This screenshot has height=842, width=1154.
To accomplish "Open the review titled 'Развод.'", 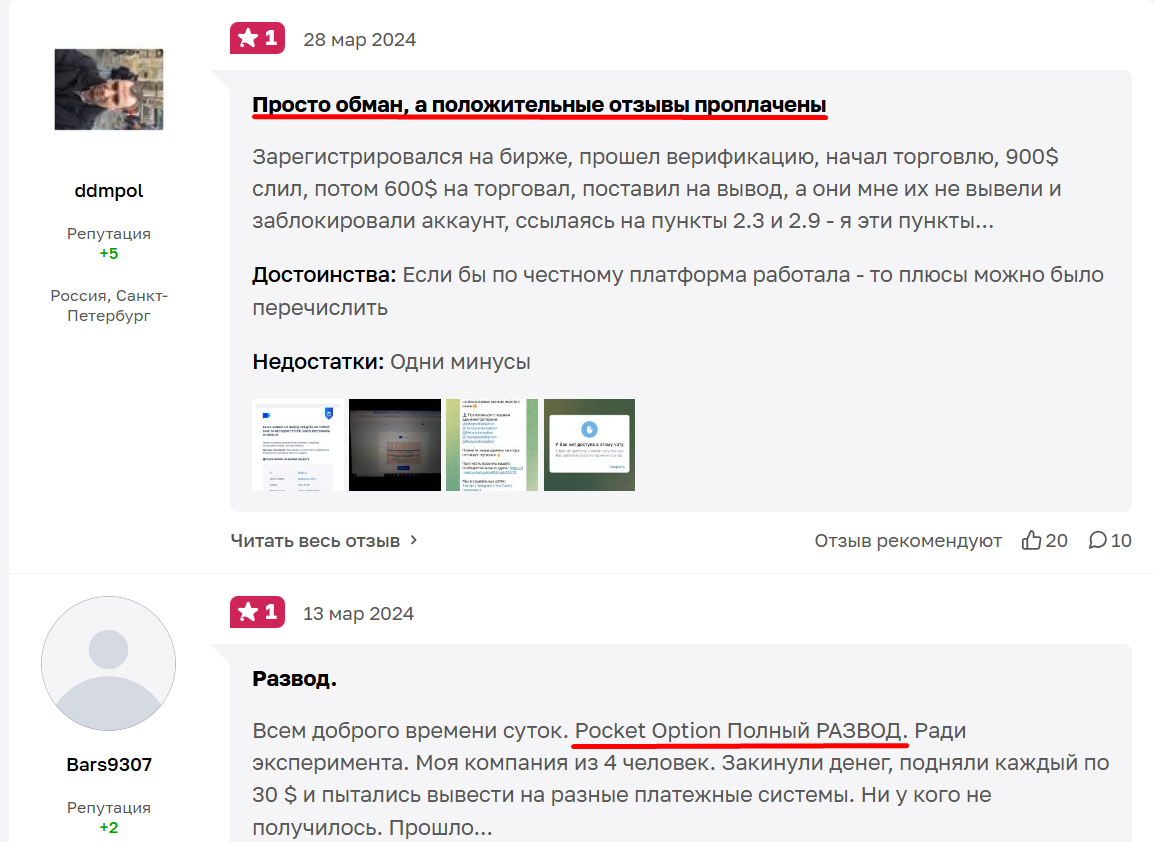I will [294, 679].
